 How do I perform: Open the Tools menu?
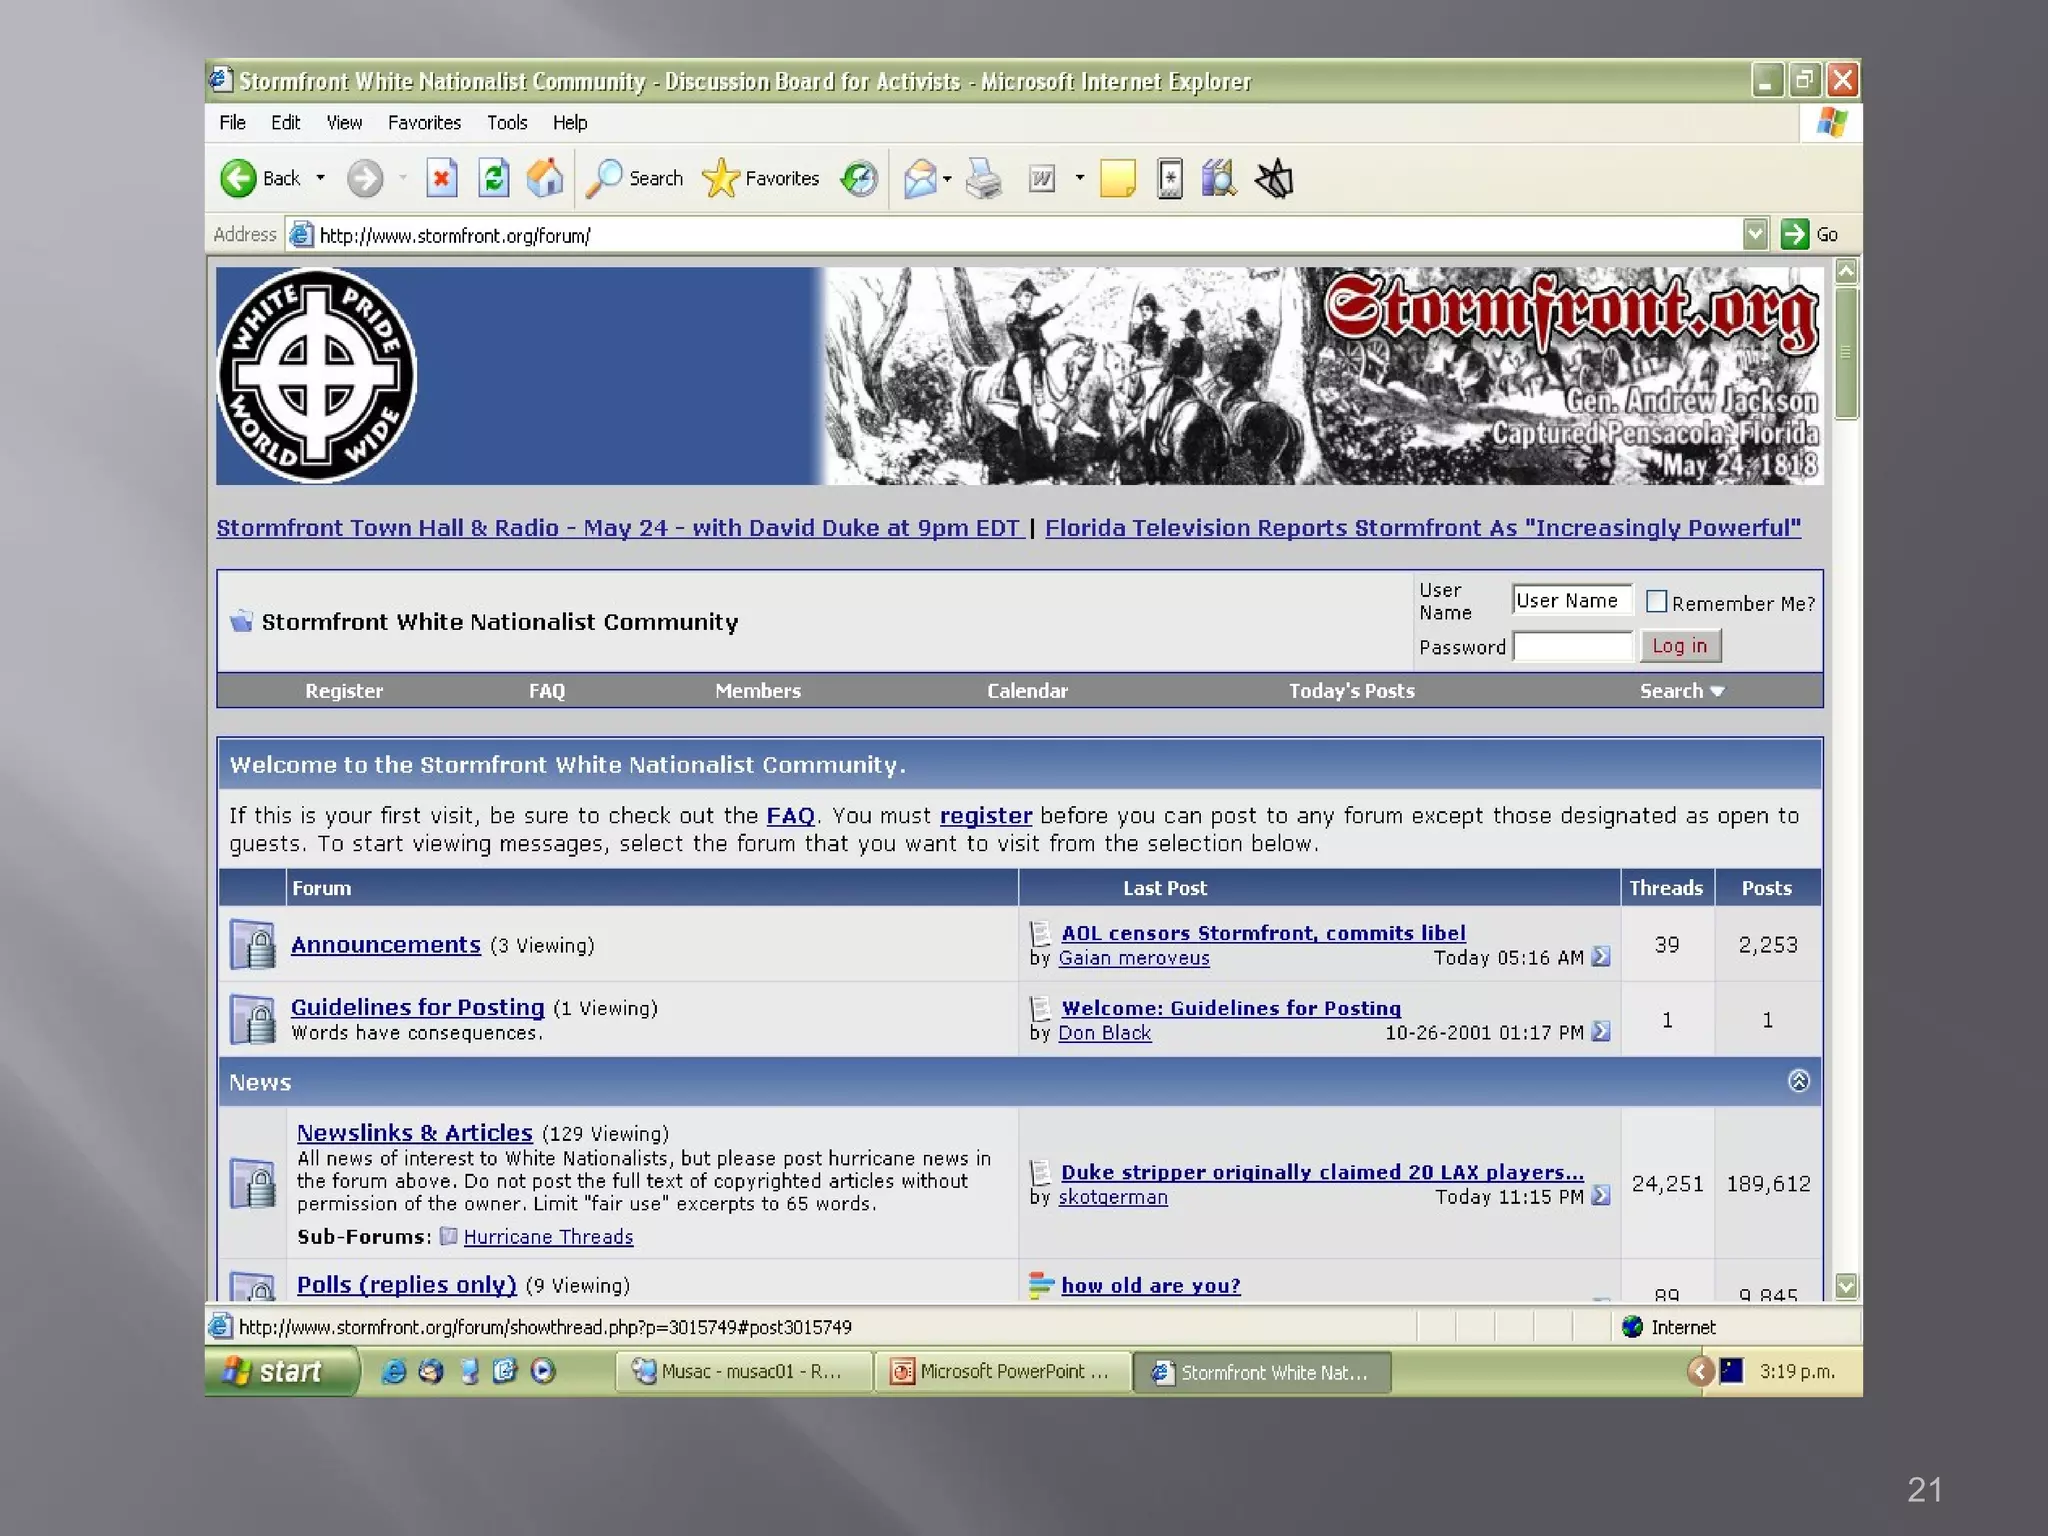click(x=507, y=123)
